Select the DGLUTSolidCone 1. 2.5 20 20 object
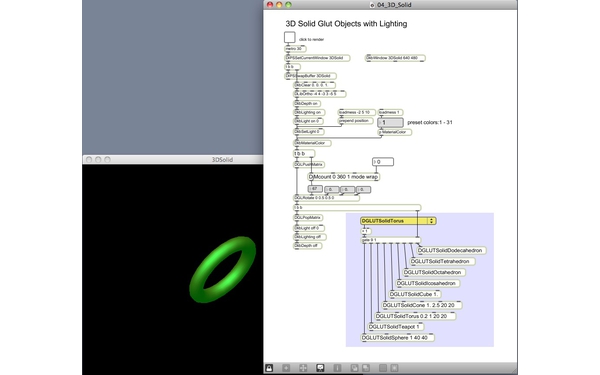This screenshot has height=375, width=600. [422, 305]
